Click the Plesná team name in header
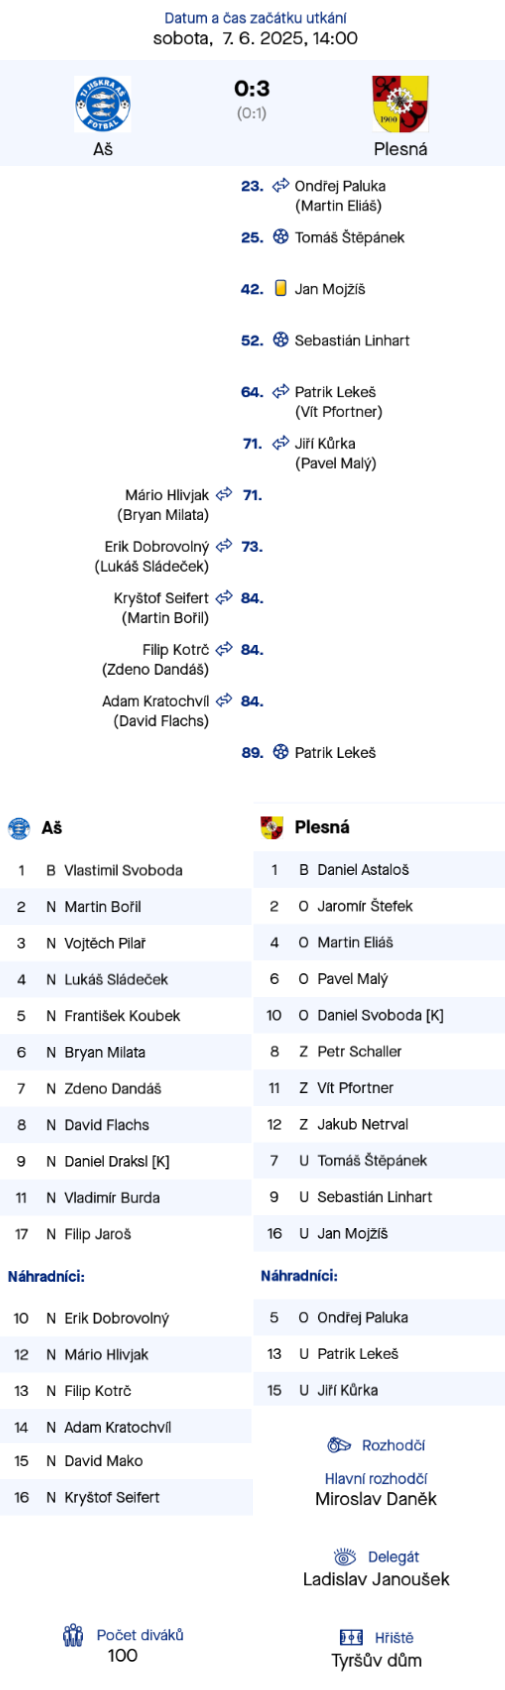Screen dimensions: 505x1690 [x=400, y=149]
